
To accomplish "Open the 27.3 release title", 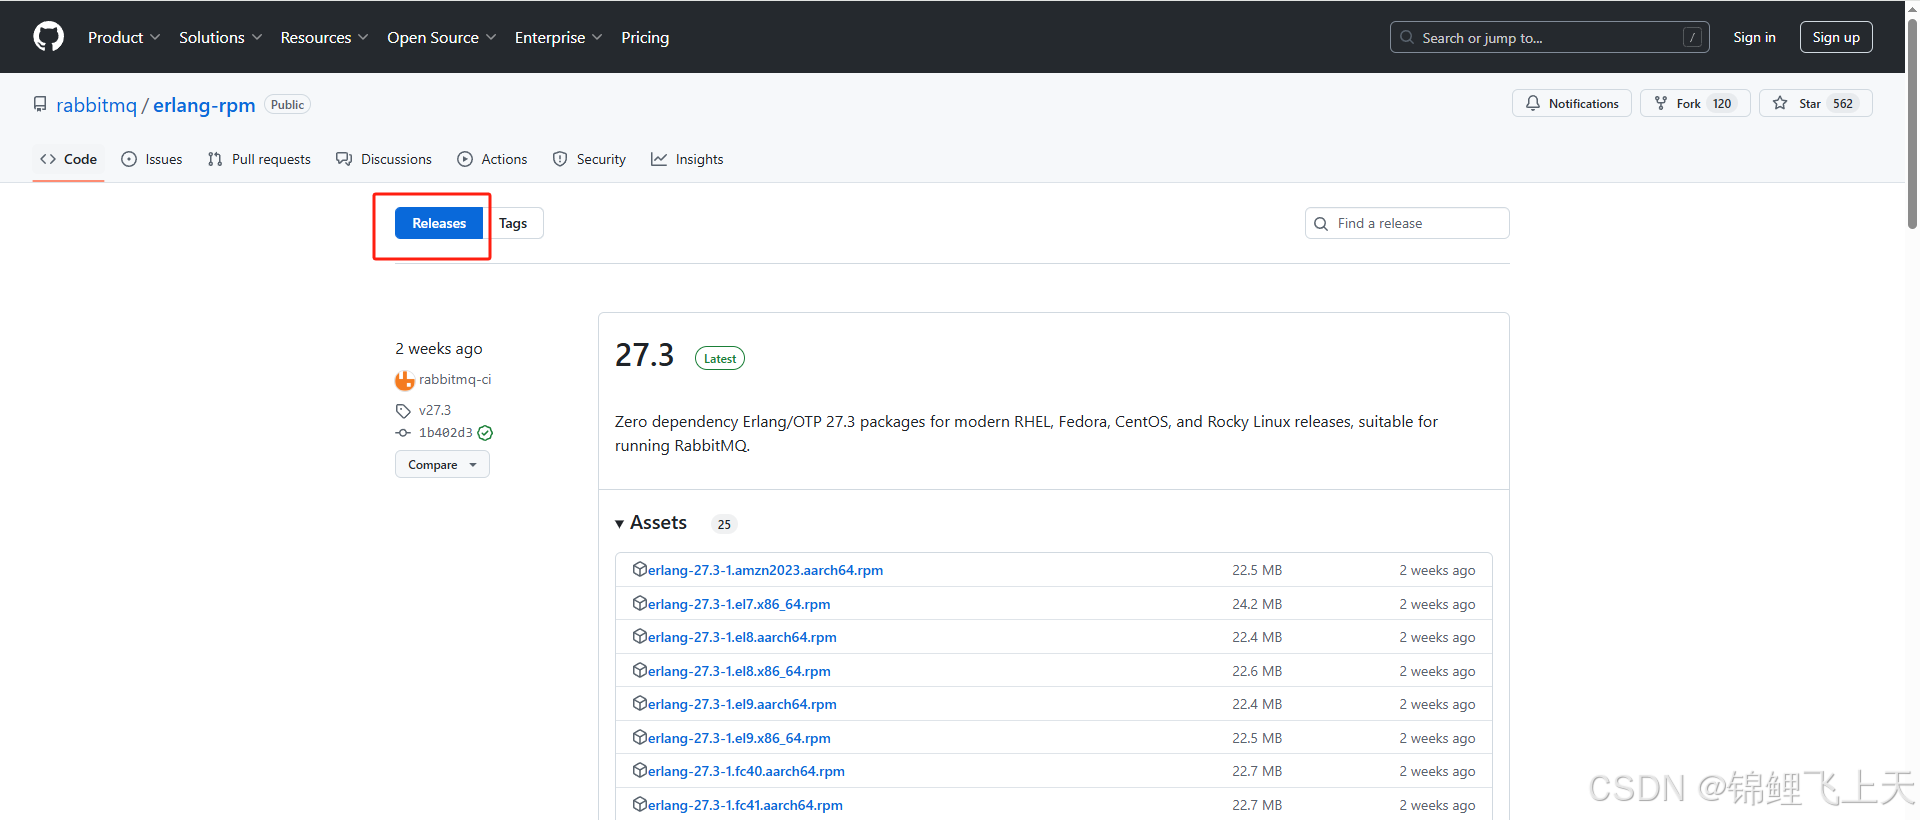I will 644,355.
